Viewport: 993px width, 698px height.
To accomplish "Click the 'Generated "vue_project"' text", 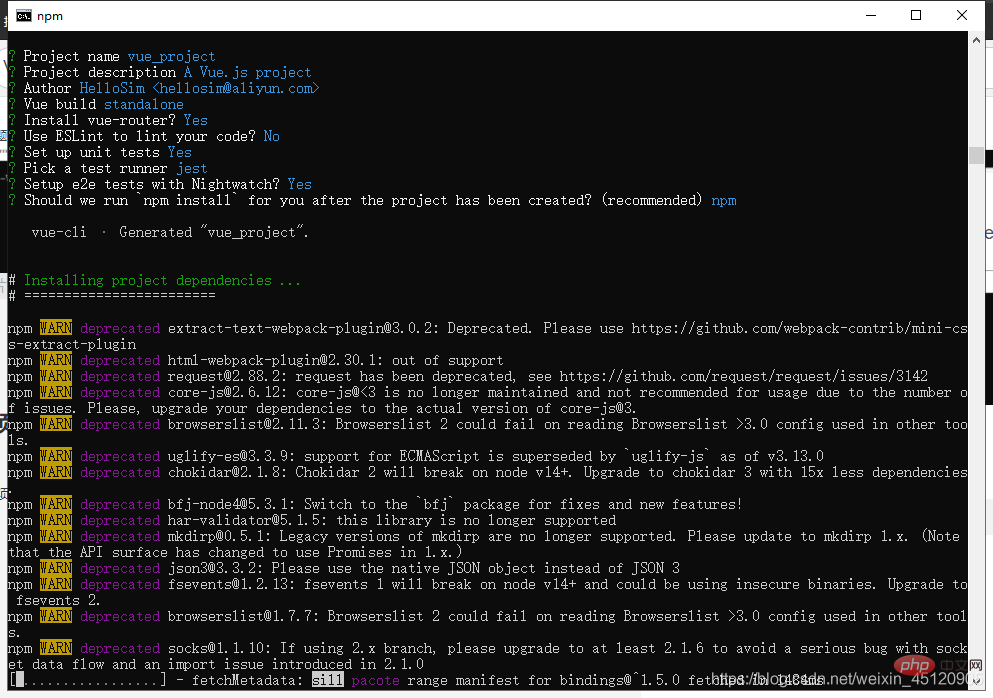I will [x=213, y=232].
